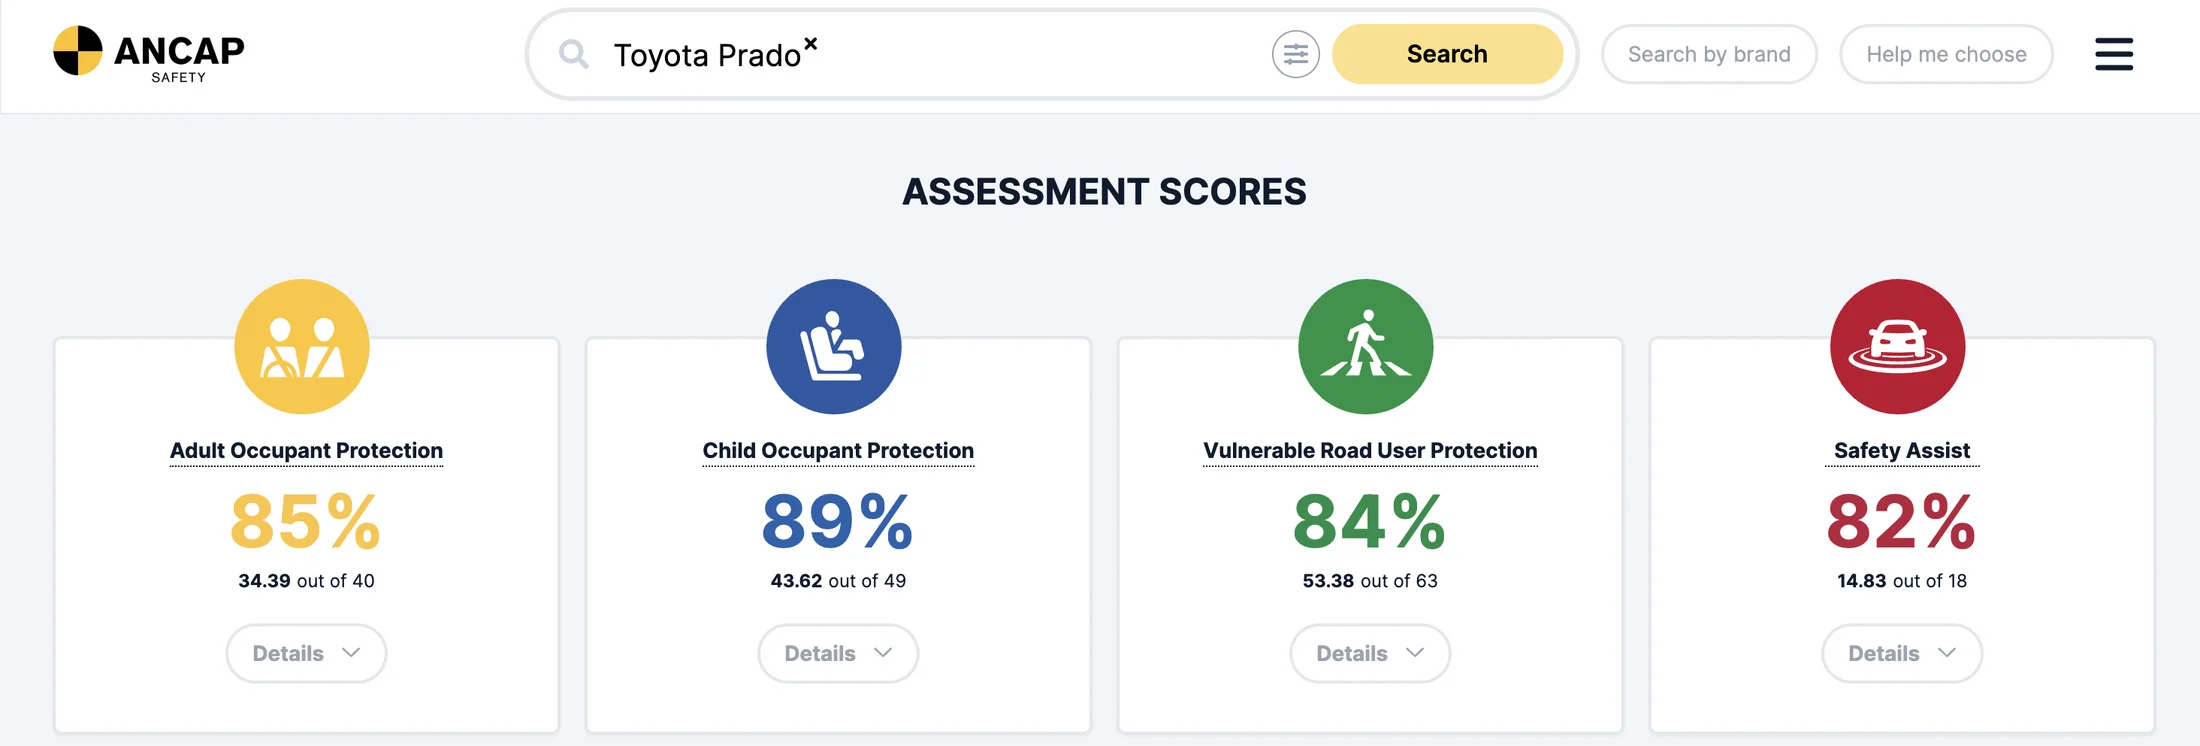Click the ANCAP Safety logo
2200x746 pixels.
click(x=148, y=53)
